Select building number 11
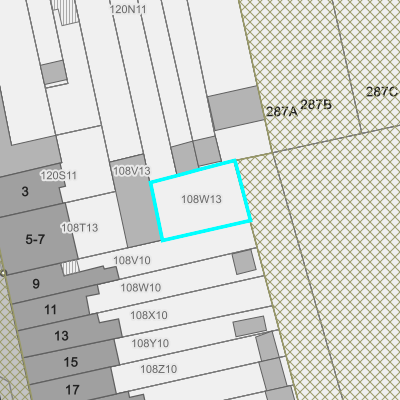 [x=50, y=310]
